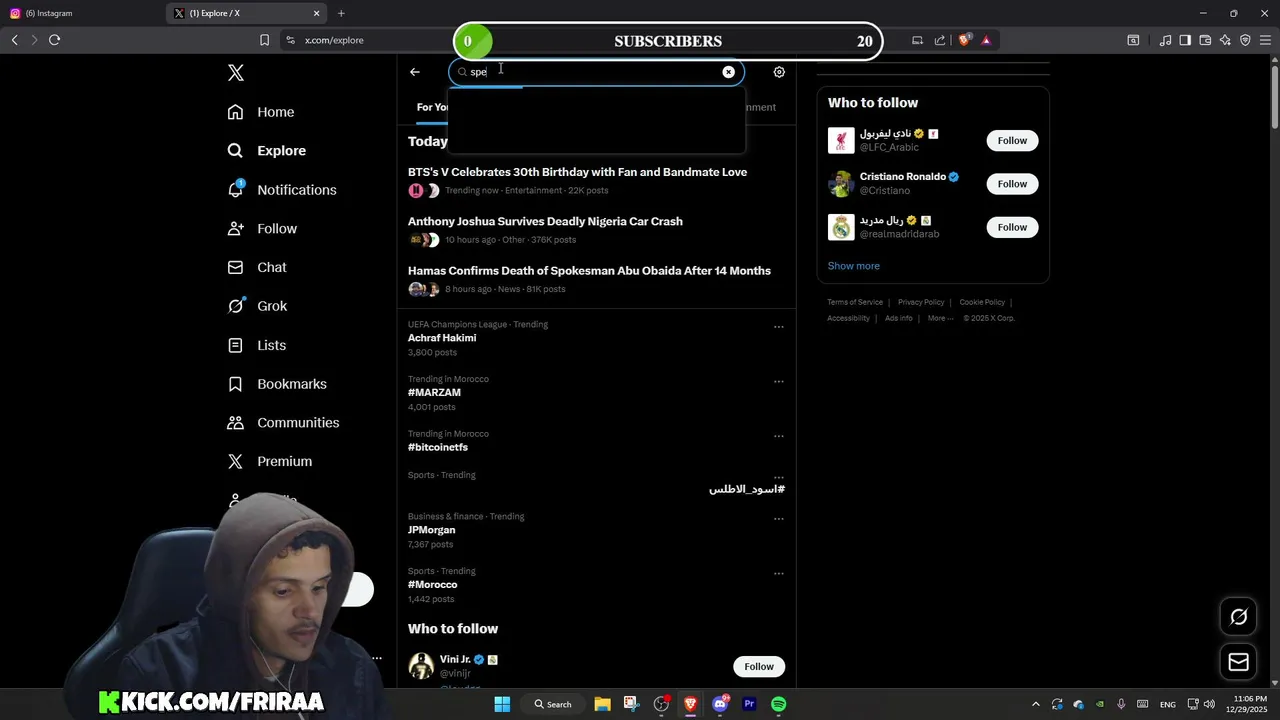Follow the @realmadridarab account
This screenshot has width=1280, height=720.
[x=1012, y=227]
